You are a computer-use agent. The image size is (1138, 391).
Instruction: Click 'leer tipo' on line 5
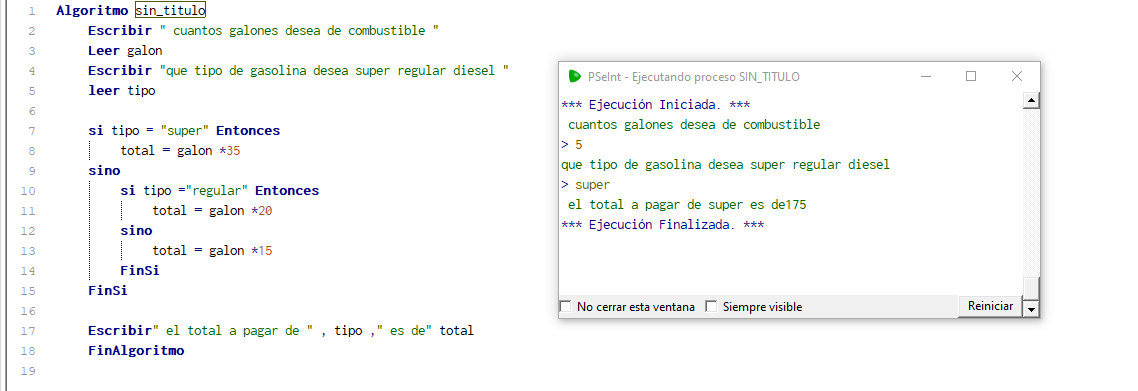click(x=122, y=91)
